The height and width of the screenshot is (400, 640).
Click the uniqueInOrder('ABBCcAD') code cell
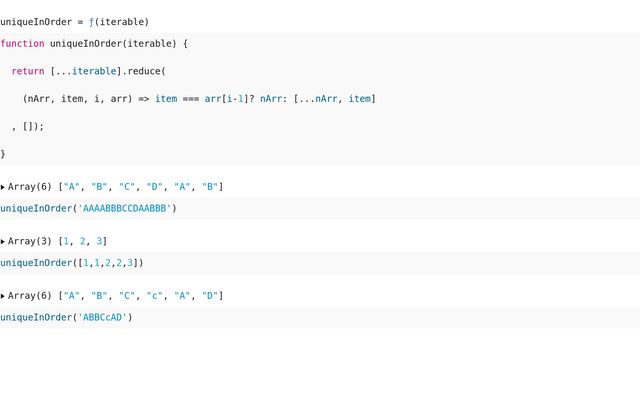(66, 317)
